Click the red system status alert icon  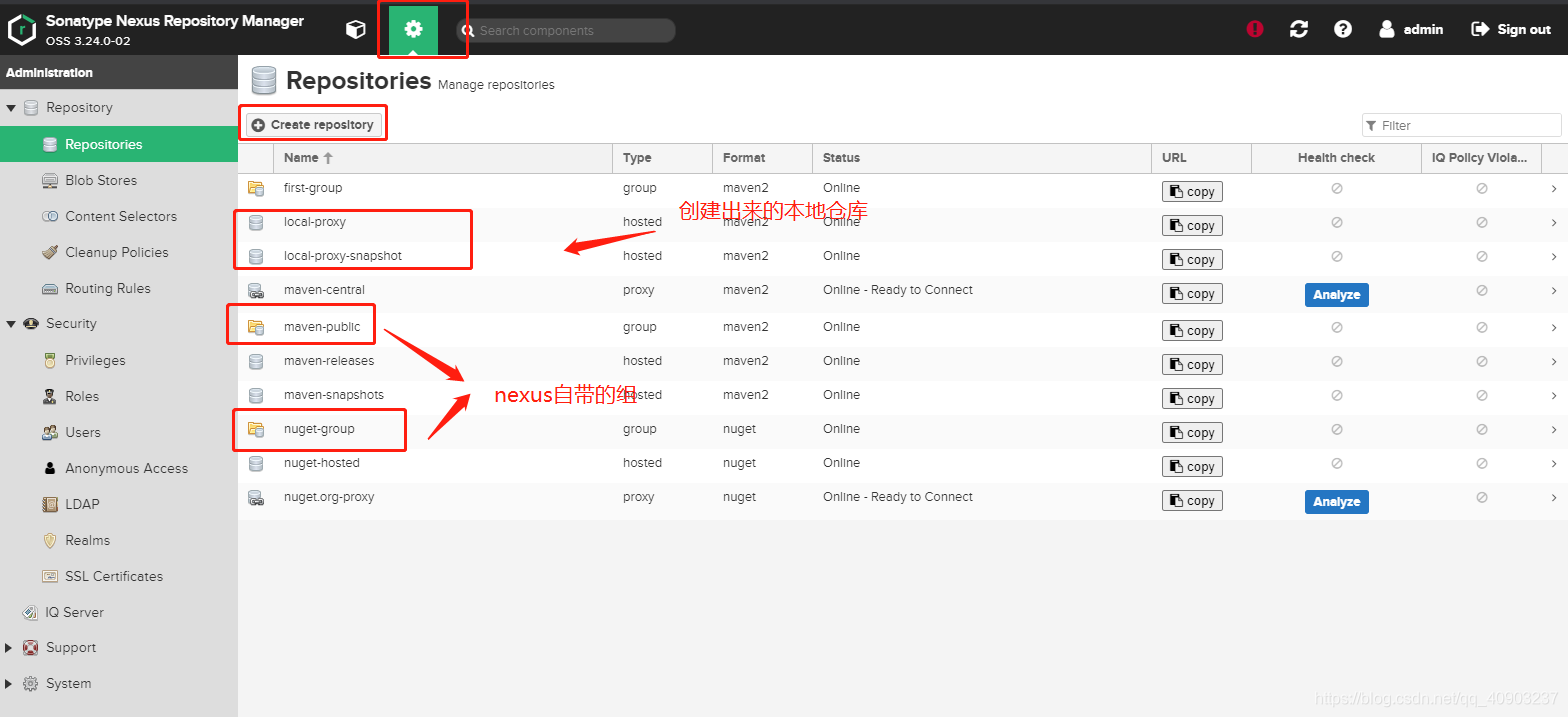click(x=1255, y=30)
